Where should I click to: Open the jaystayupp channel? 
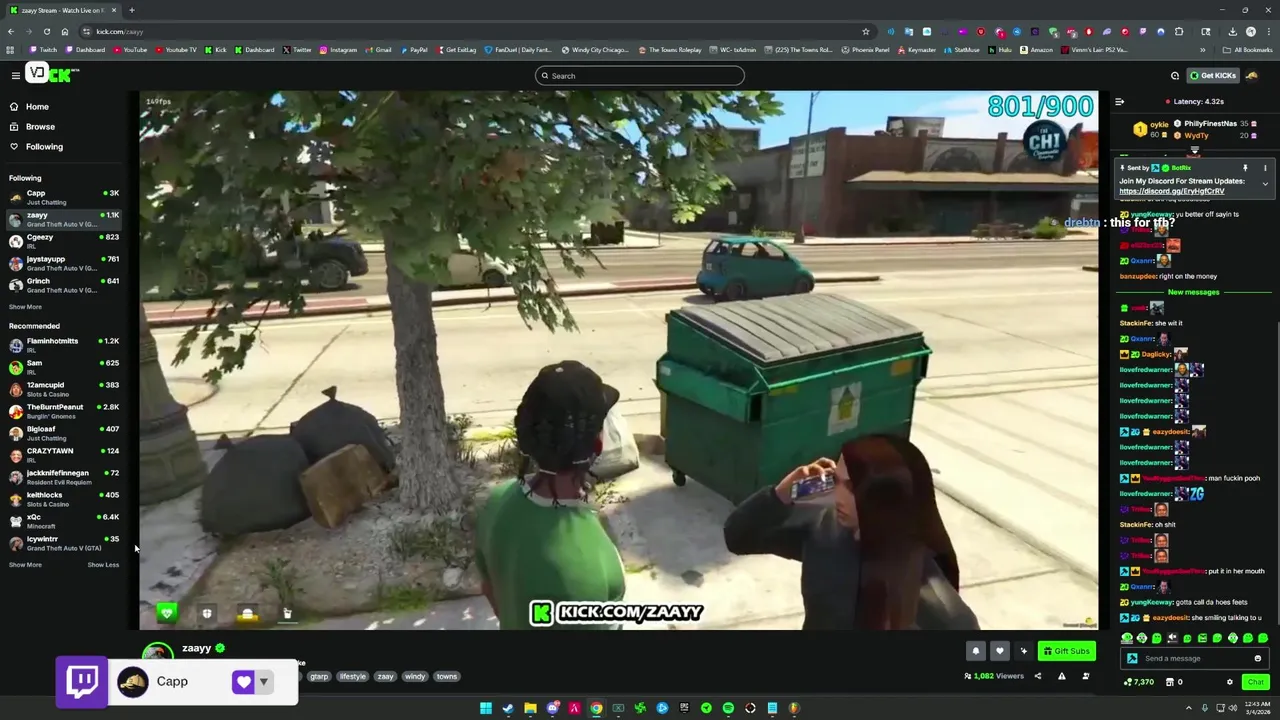coord(63,263)
